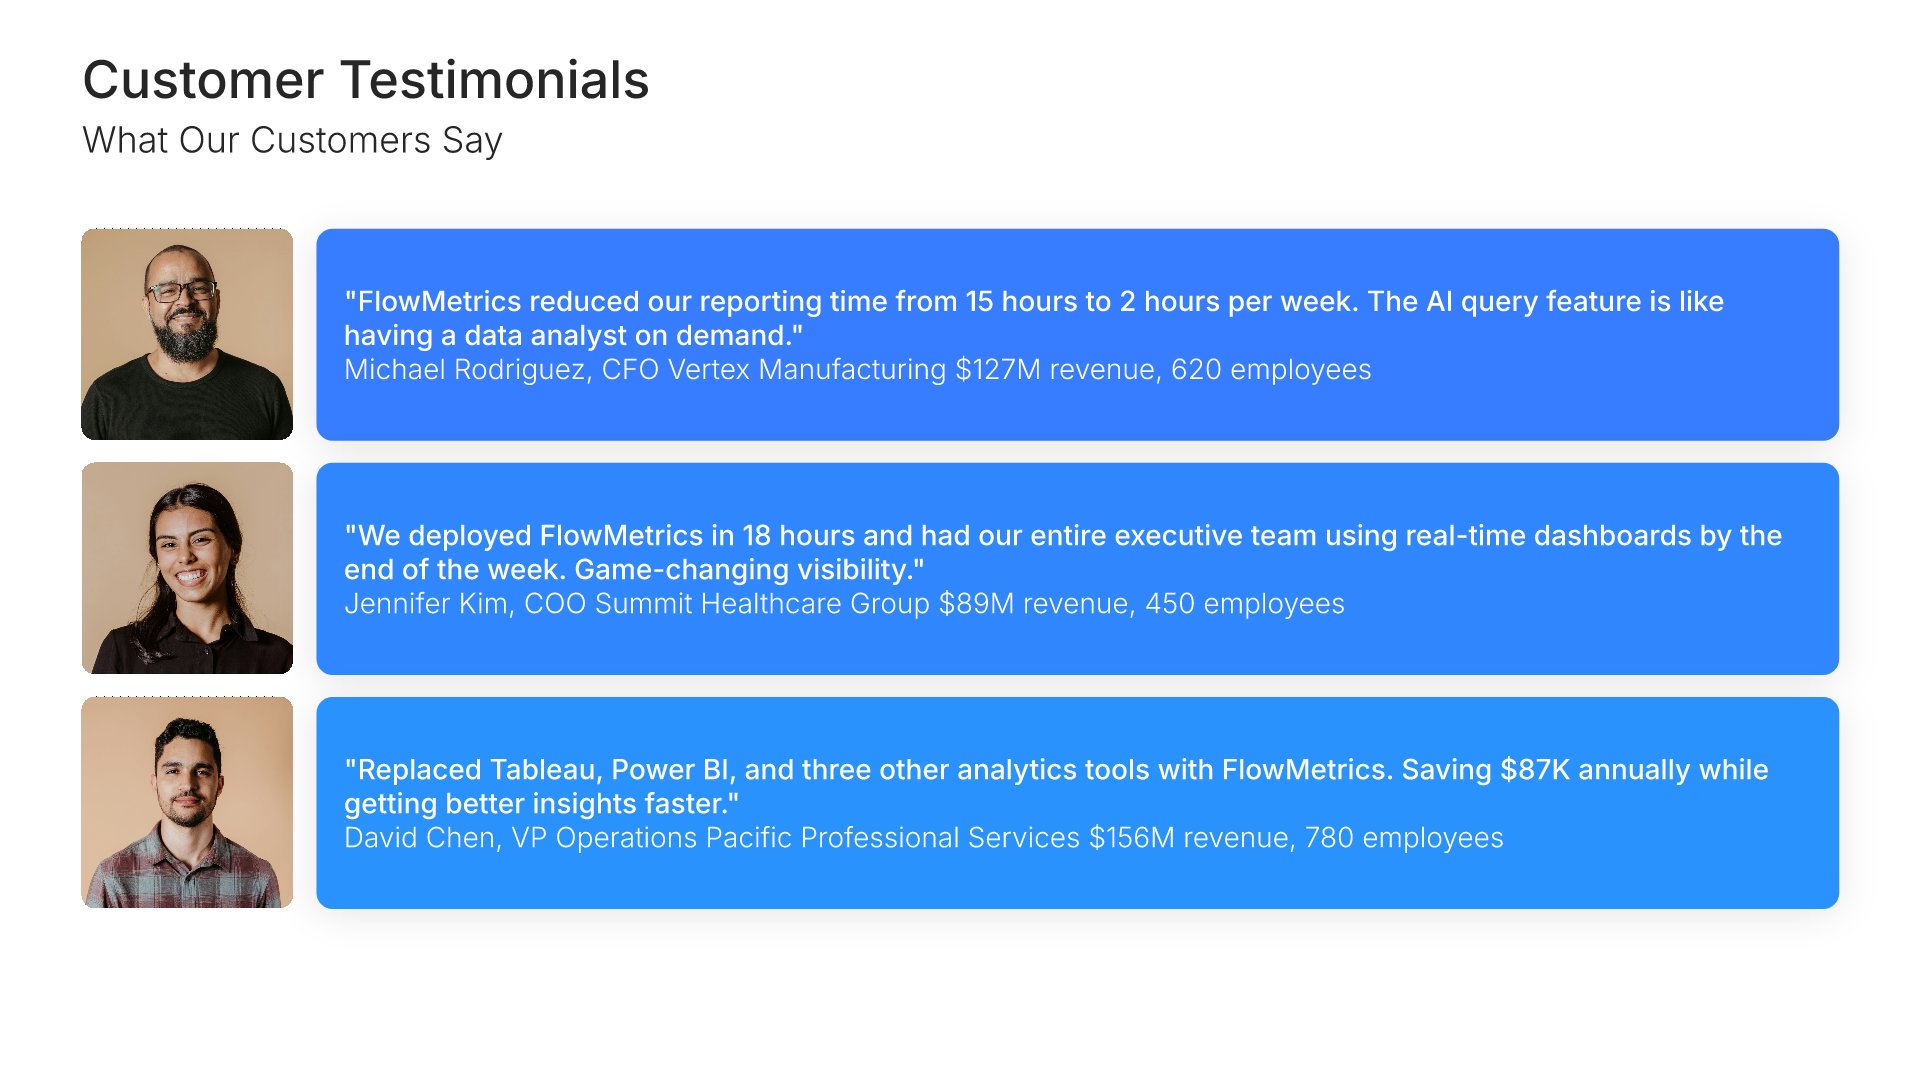Select the Jennifer Kim attribution line

[x=844, y=604]
